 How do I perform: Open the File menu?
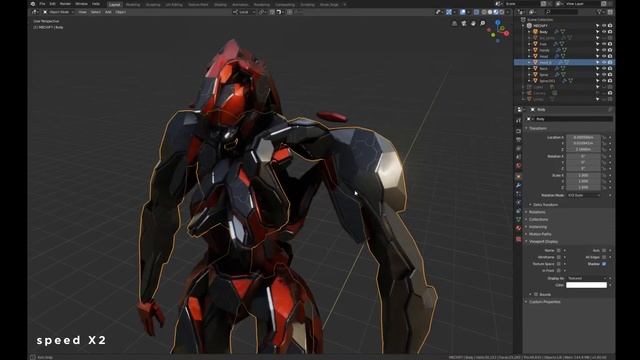coord(42,4)
